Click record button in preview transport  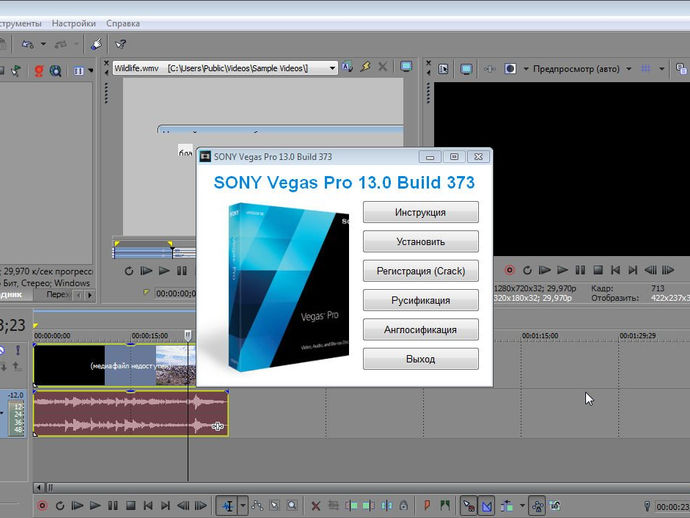pyautogui.click(x=509, y=270)
